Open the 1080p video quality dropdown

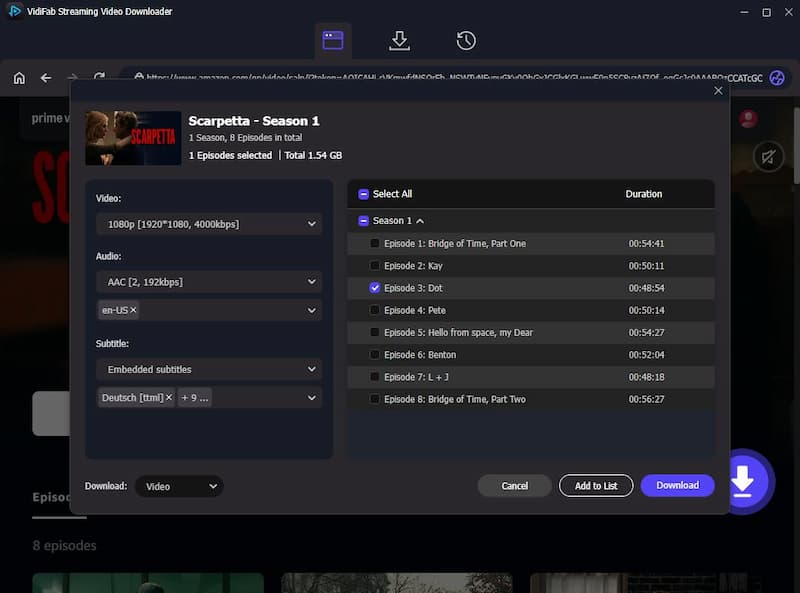[207, 223]
